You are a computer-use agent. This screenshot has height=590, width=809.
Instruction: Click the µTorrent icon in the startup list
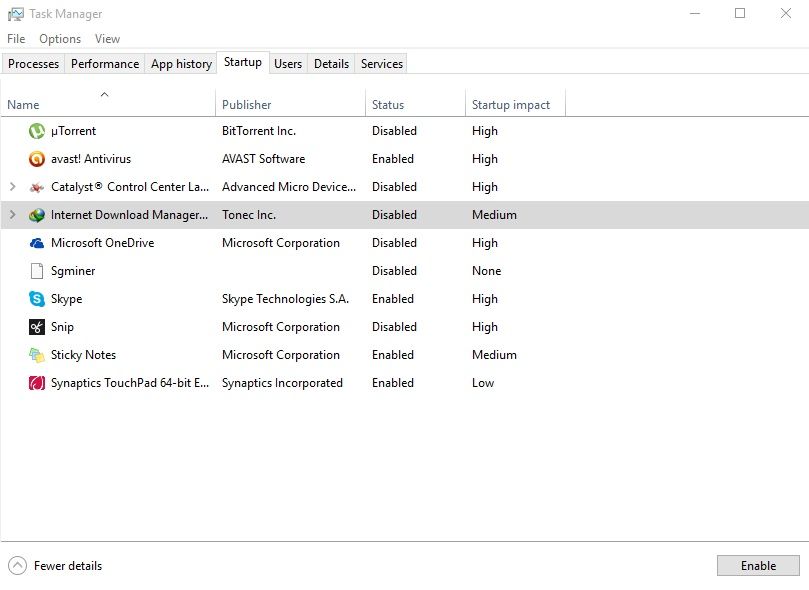point(37,131)
